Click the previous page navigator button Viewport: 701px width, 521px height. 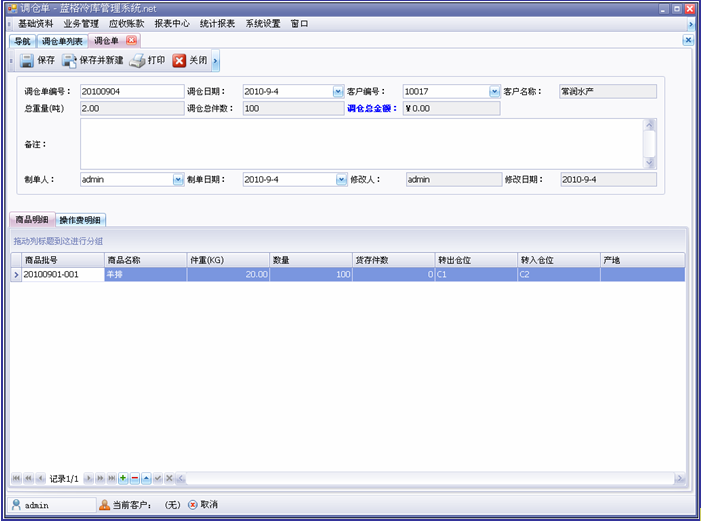pyautogui.click(x=28, y=479)
